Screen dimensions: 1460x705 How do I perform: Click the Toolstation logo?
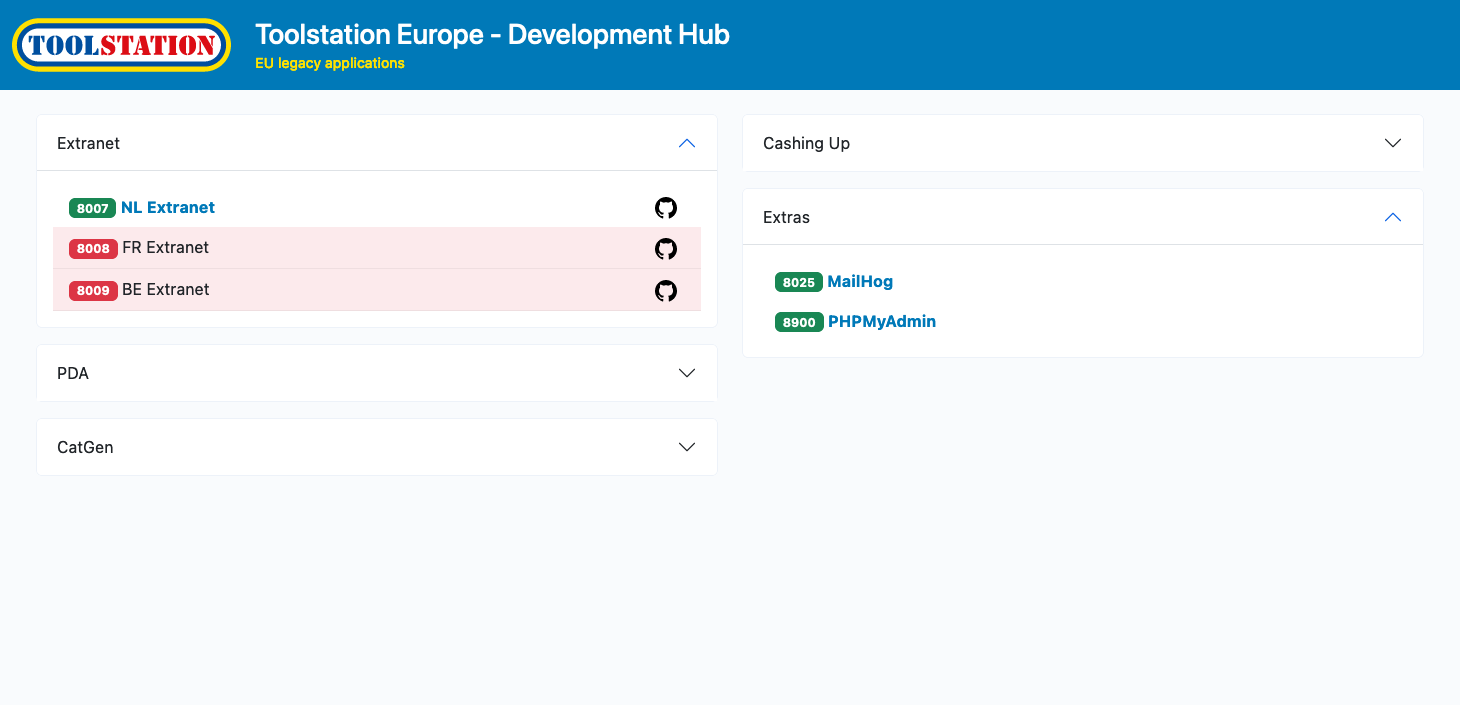(122, 45)
